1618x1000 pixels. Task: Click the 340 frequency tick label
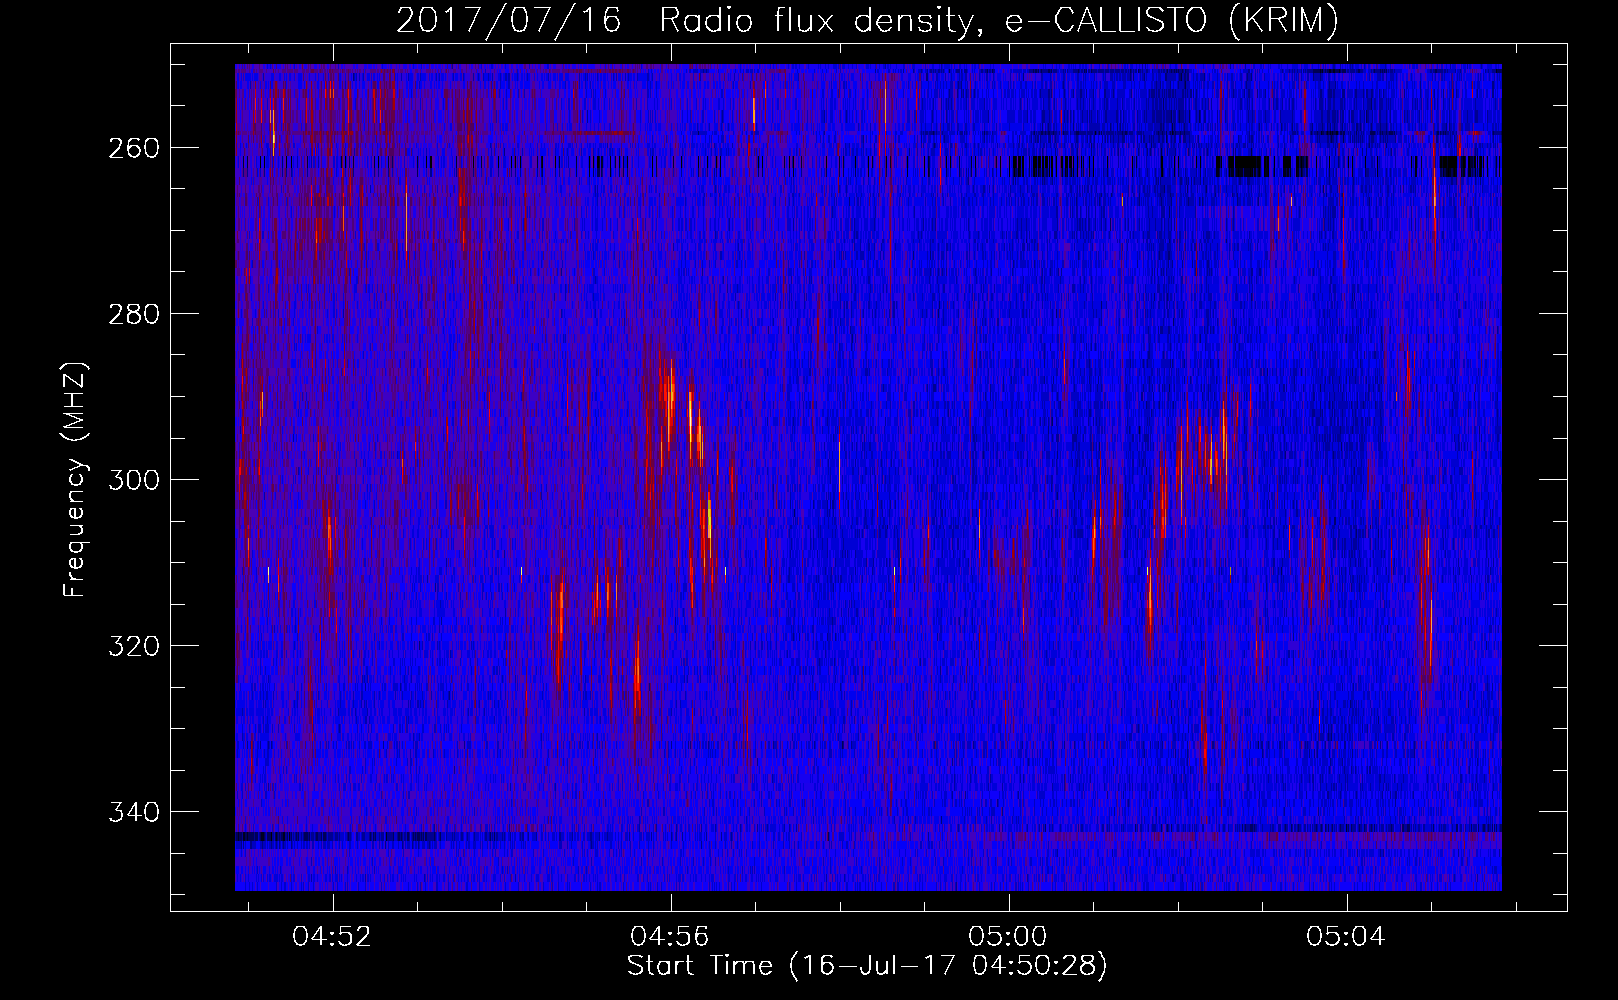point(133,812)
